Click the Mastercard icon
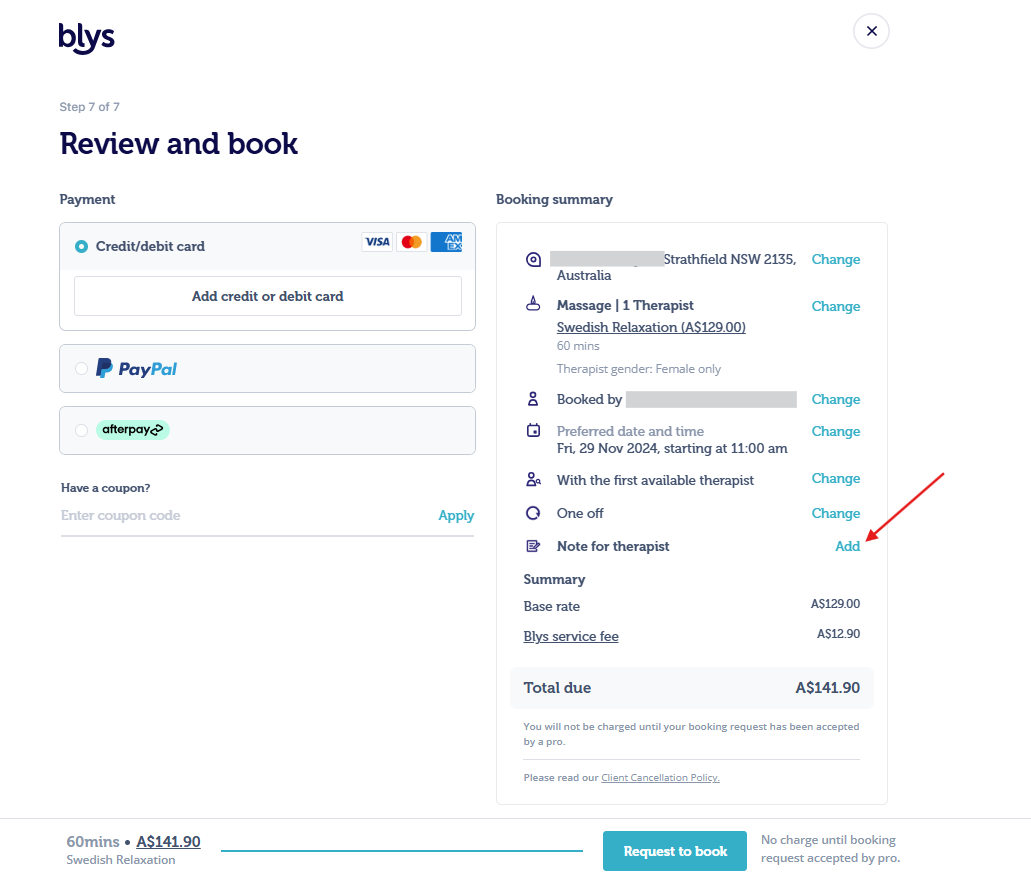 412,242
